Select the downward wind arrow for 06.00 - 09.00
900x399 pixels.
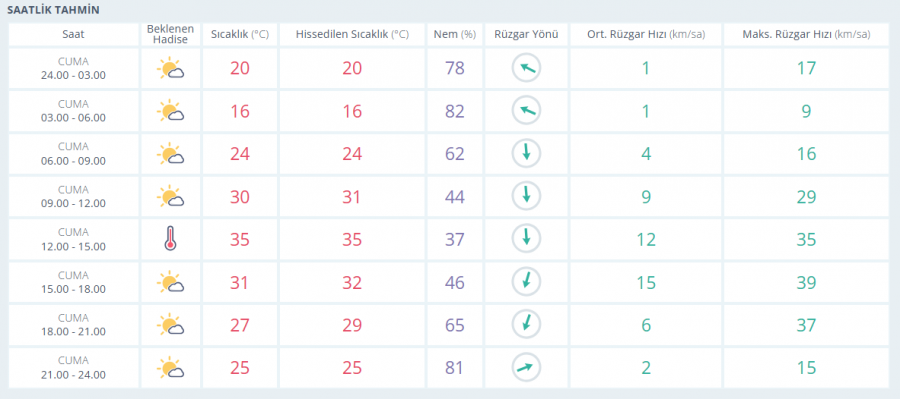[526, 154]
